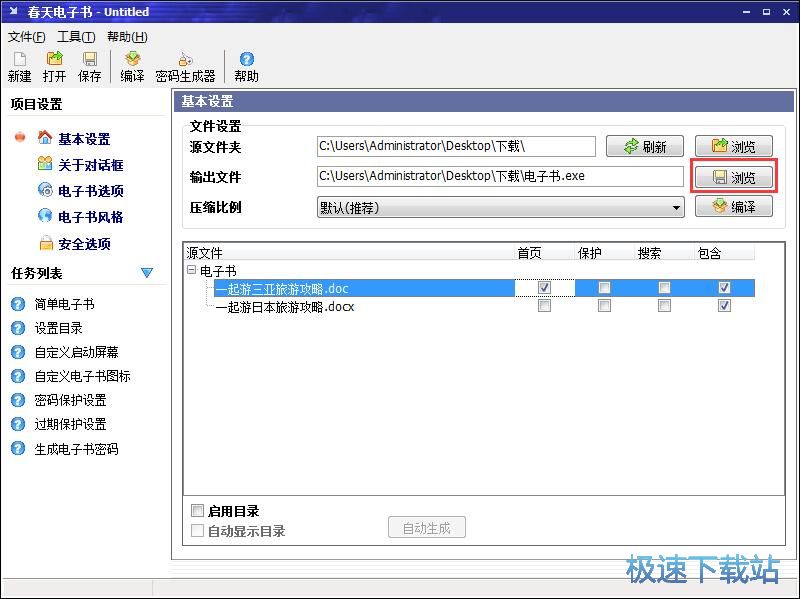Open the 文件(F) menu
Image resolution: width=800 pixels, height=599 pixels.
point(26,37)
